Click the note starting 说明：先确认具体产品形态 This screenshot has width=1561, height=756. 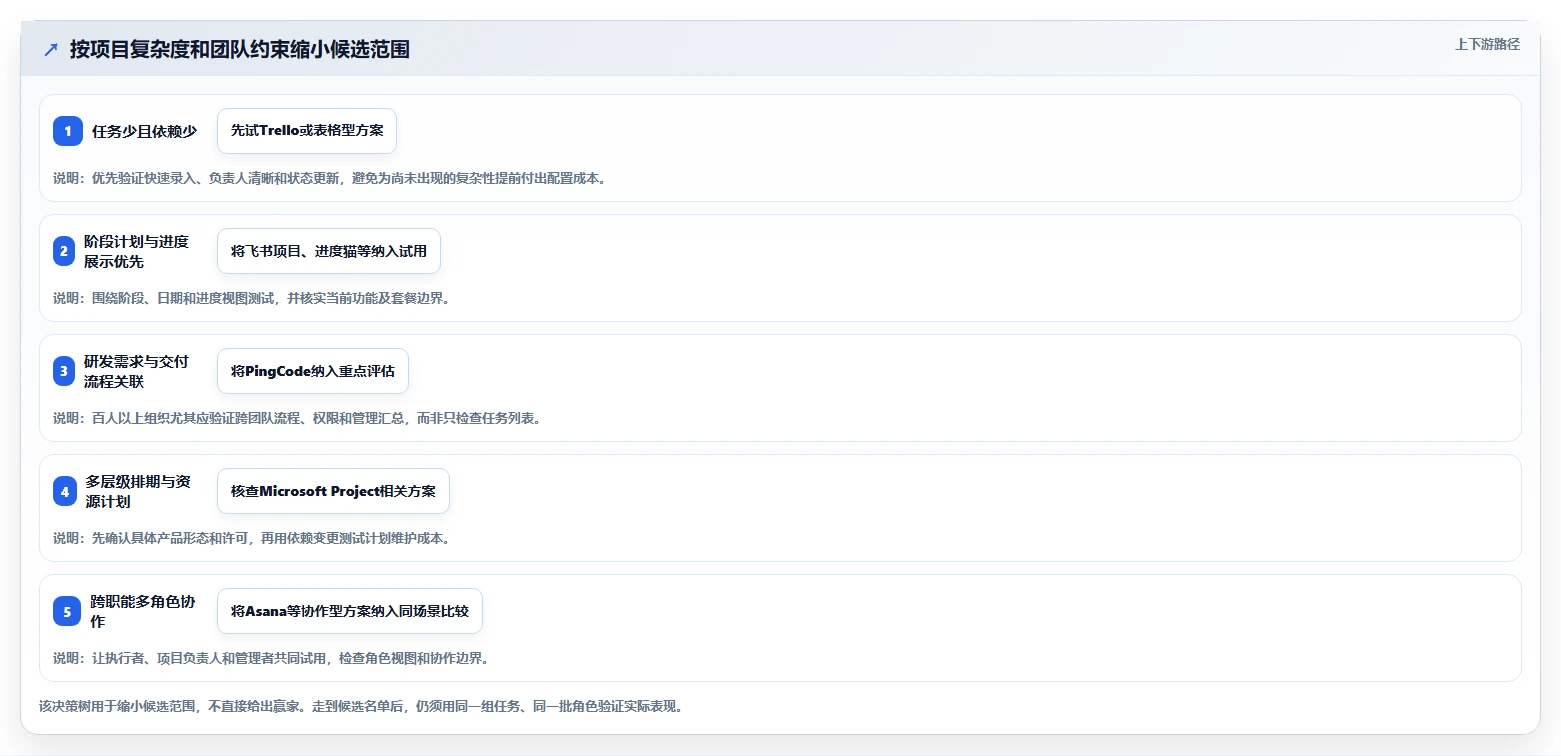pyautogui.click(x=252, y=538)
